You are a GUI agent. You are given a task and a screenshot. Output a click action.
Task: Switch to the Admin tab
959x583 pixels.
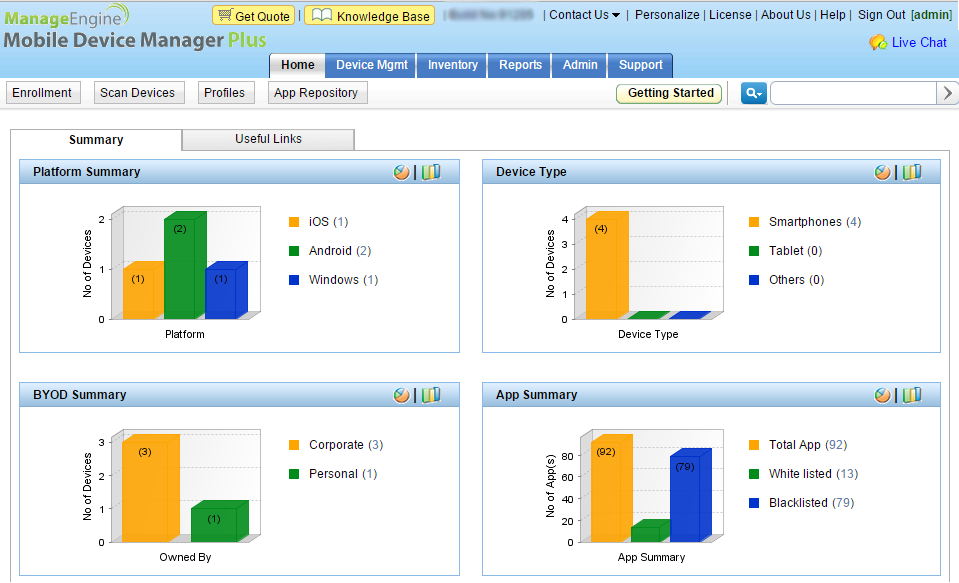click(x=580, y=65)
